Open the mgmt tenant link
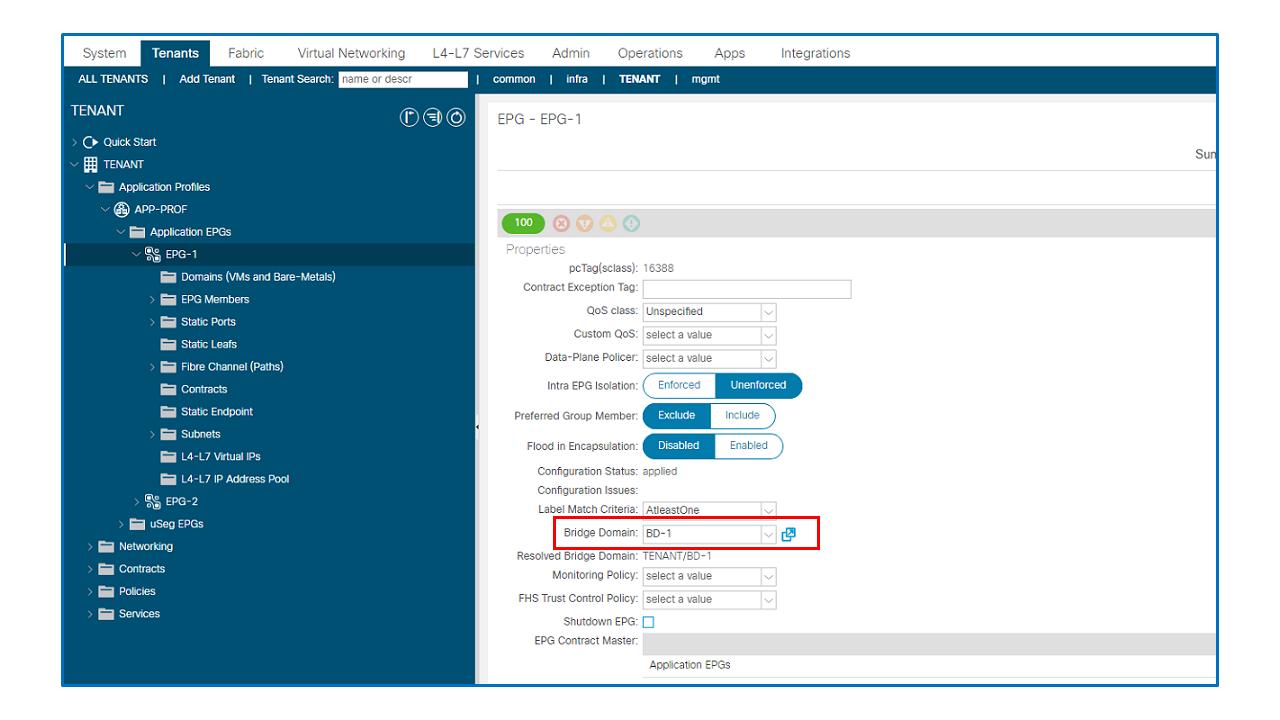 pyautogui.click(x=706, y=79)
